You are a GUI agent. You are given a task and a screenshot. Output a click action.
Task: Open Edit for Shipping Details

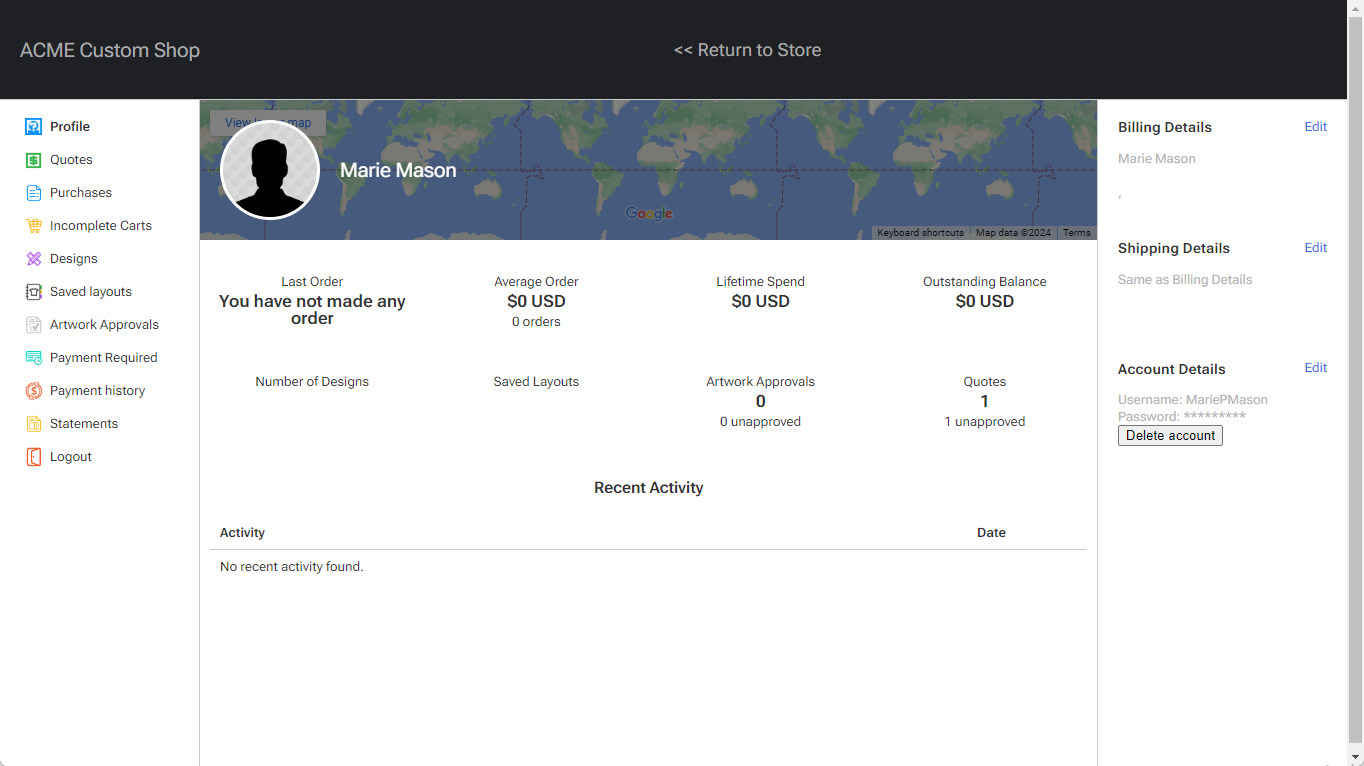click(x=1315, y=247)
